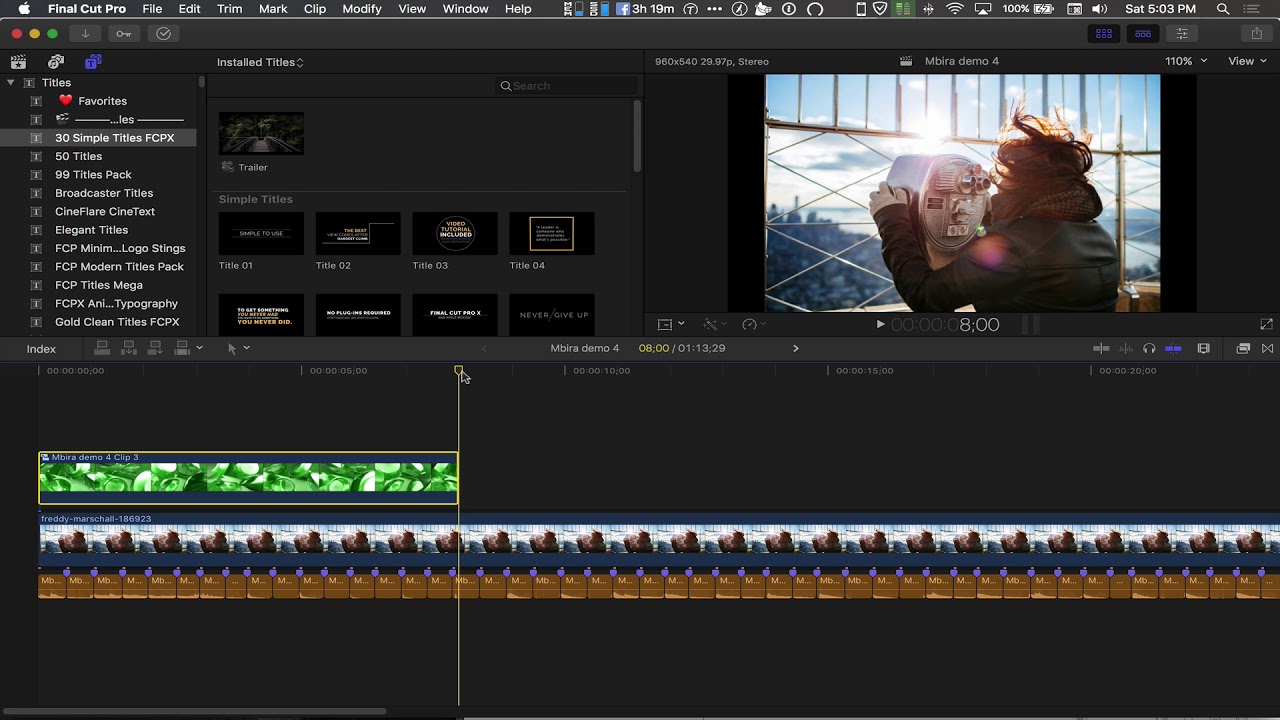Select the Title 03 thumbnail
This screenshot has width=1280, height=720.
(455, 233)
